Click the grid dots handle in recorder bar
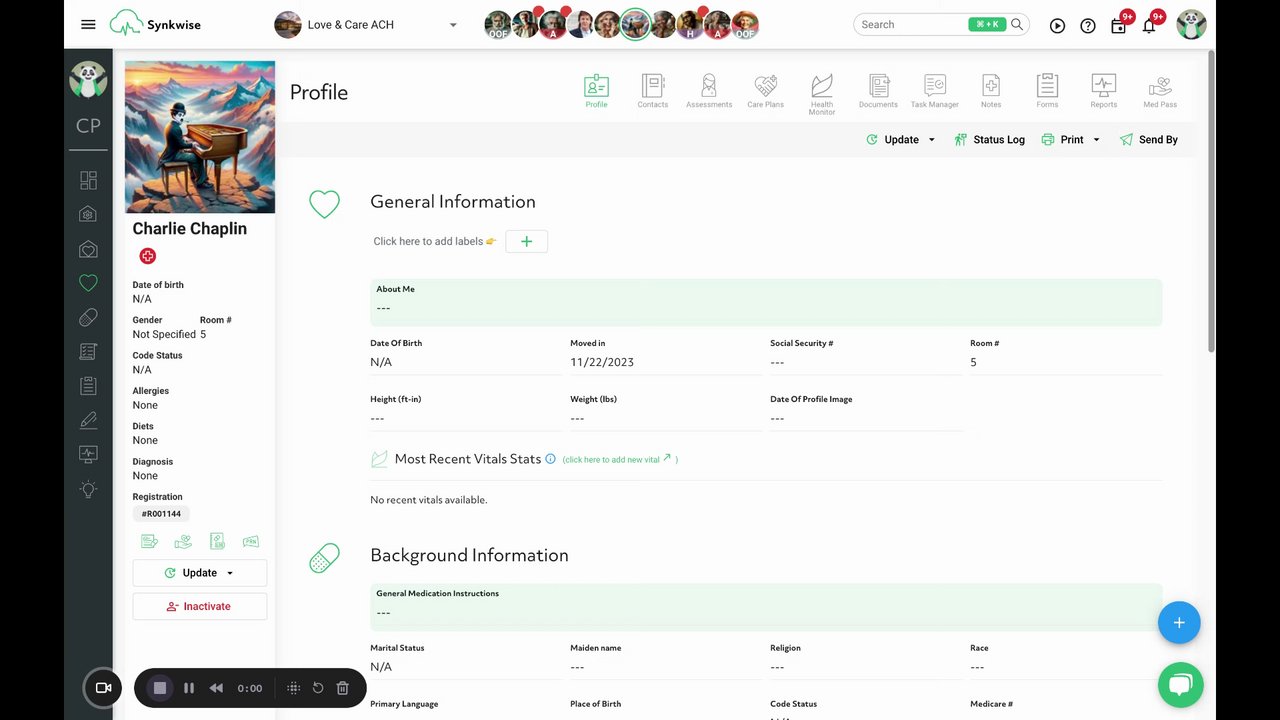This screenshot has width=1280, height=720. click(x=293, y=688)
